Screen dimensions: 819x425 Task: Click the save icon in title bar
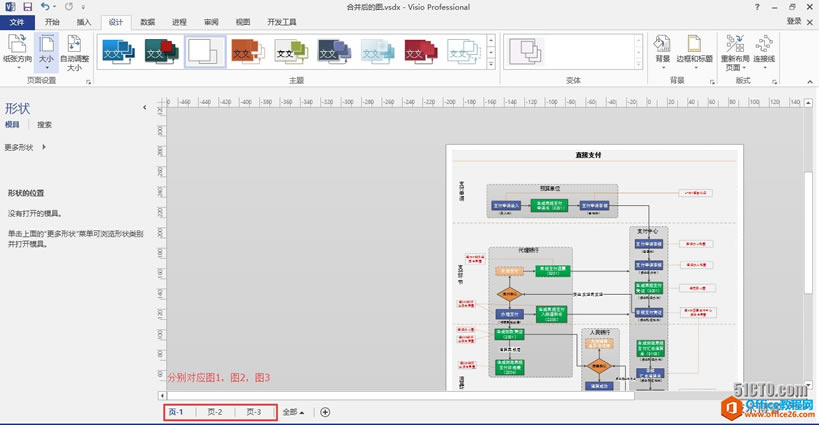click(x=27, y=6)
